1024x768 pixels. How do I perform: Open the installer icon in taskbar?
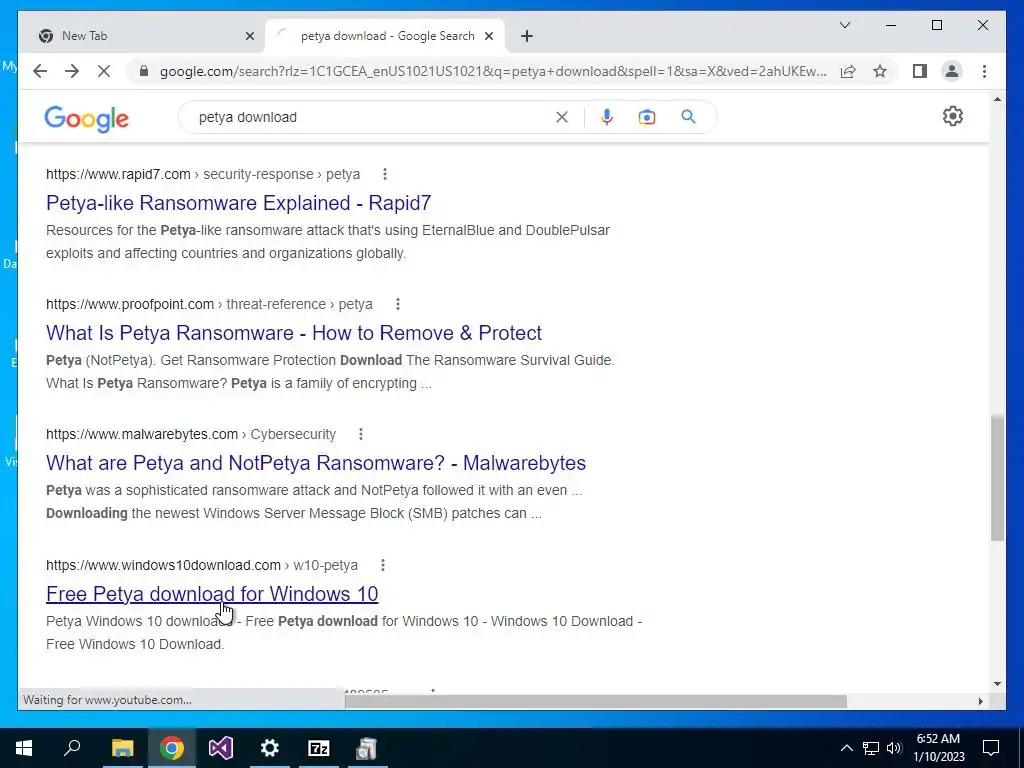[367, 748]
